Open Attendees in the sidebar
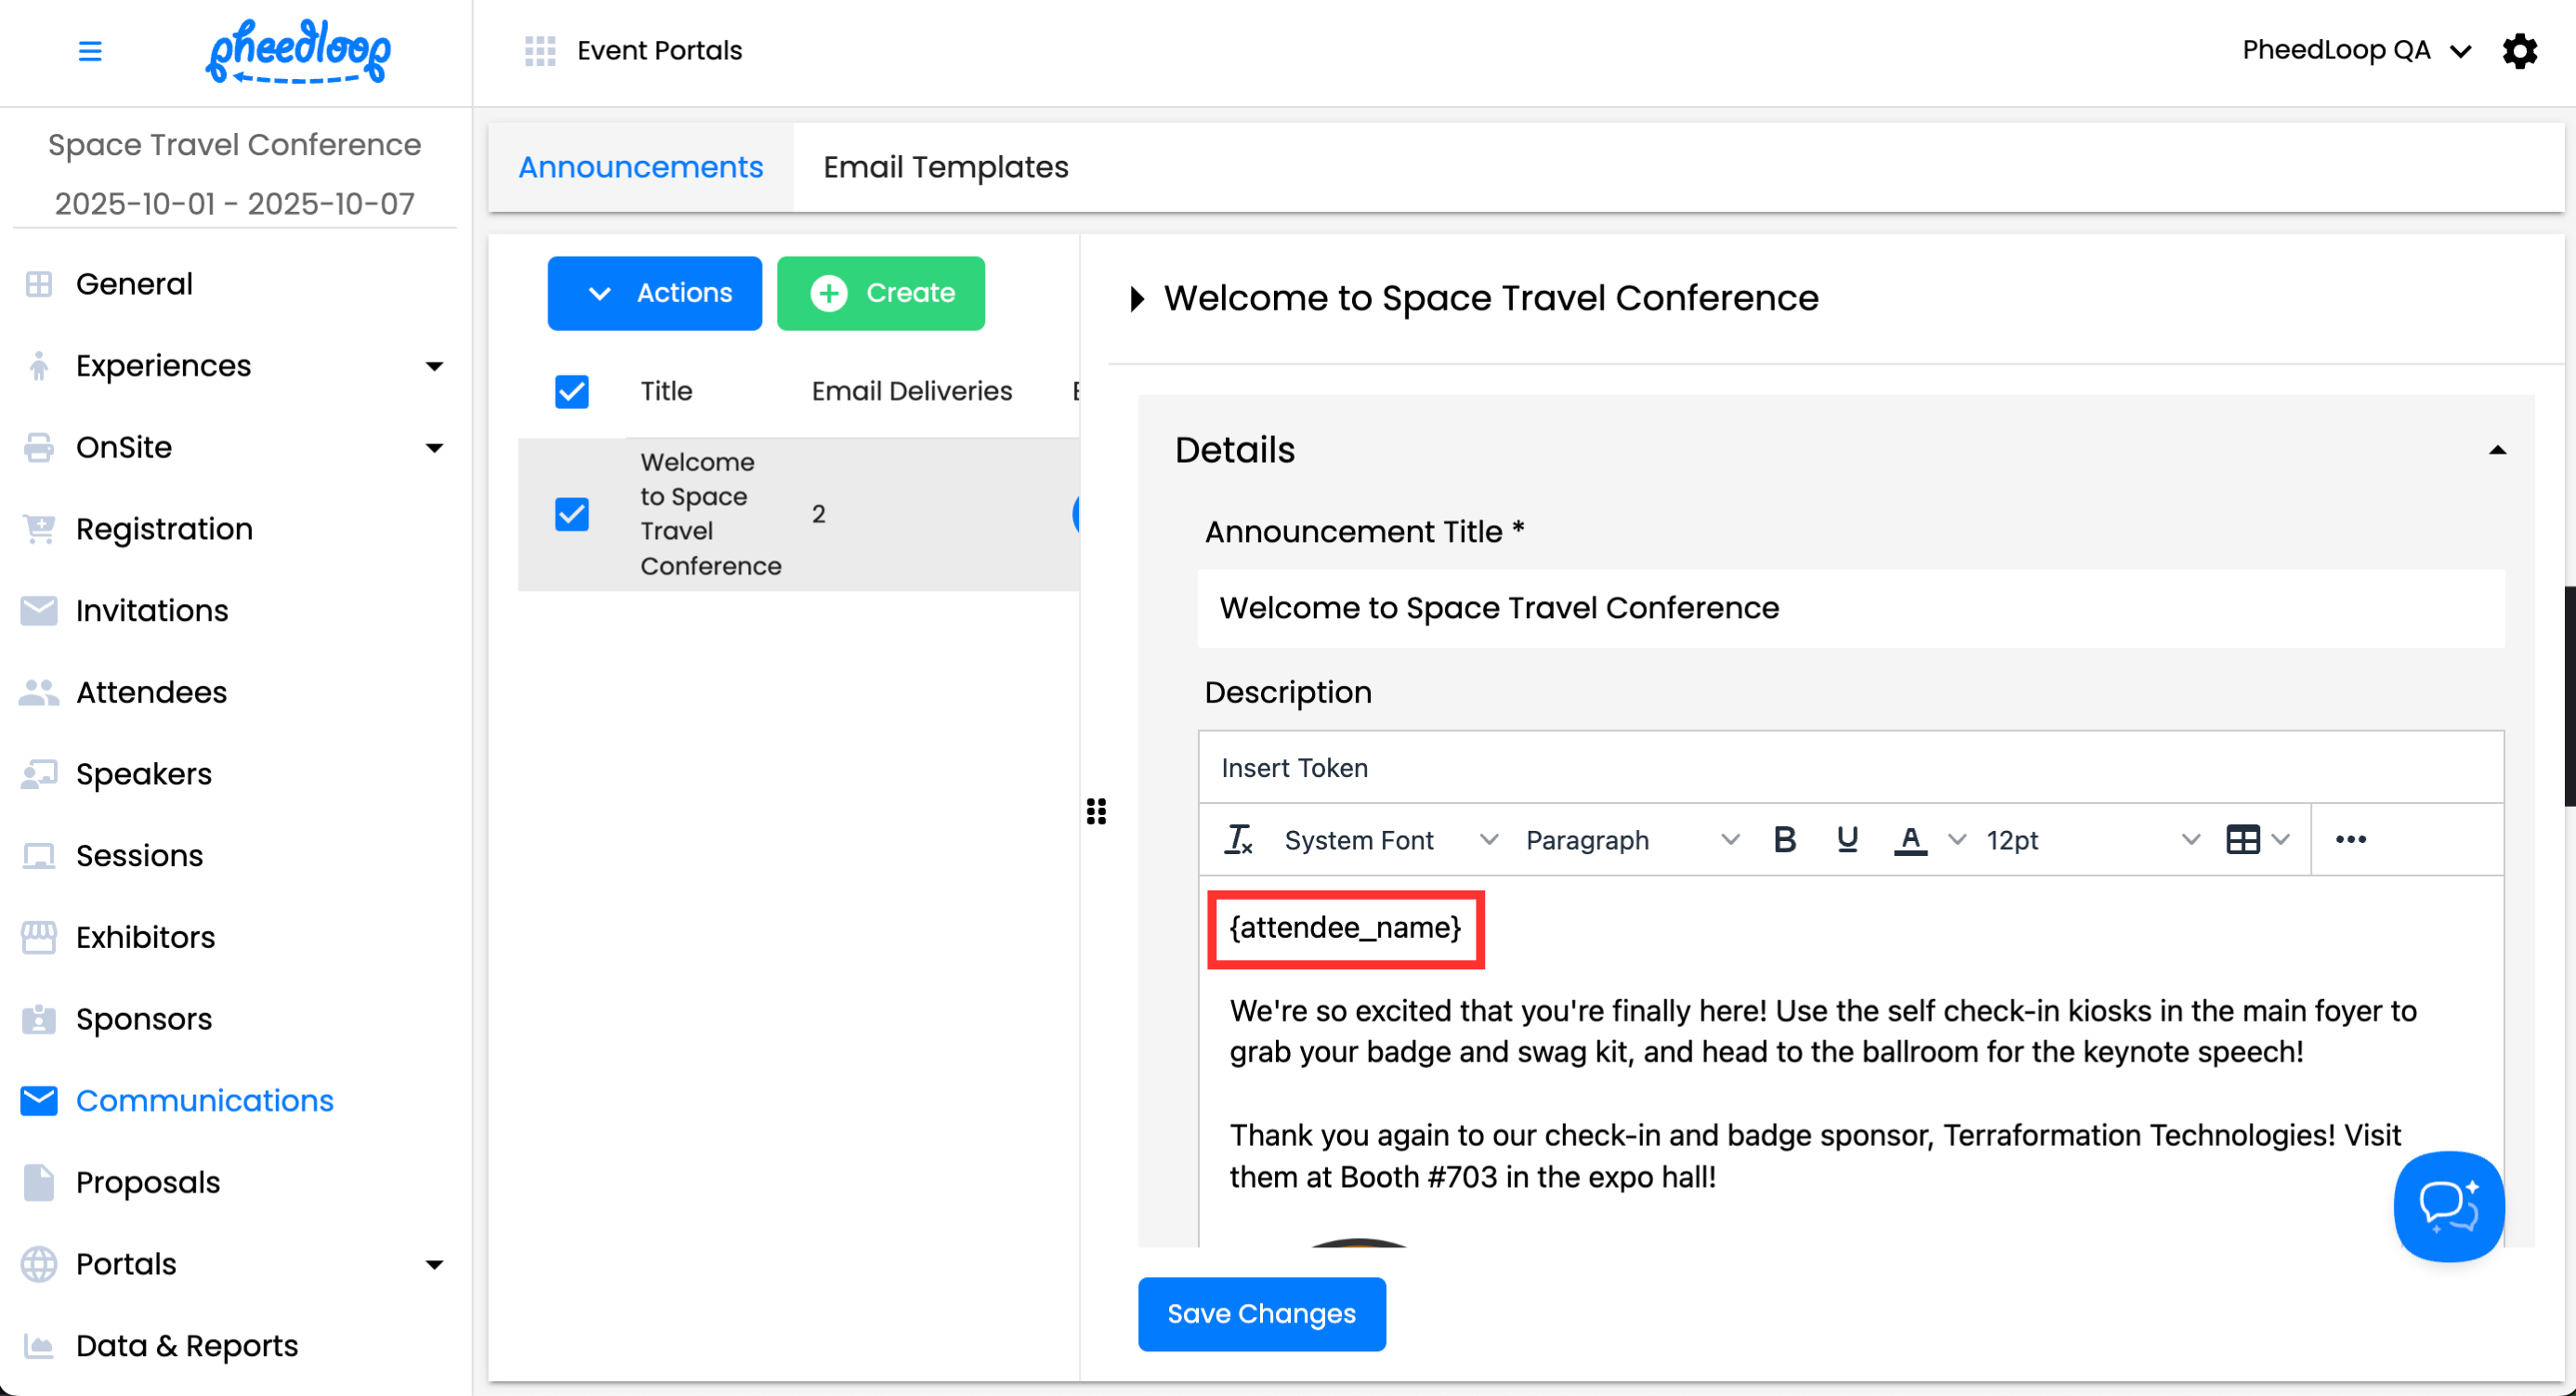 point(151,692)
